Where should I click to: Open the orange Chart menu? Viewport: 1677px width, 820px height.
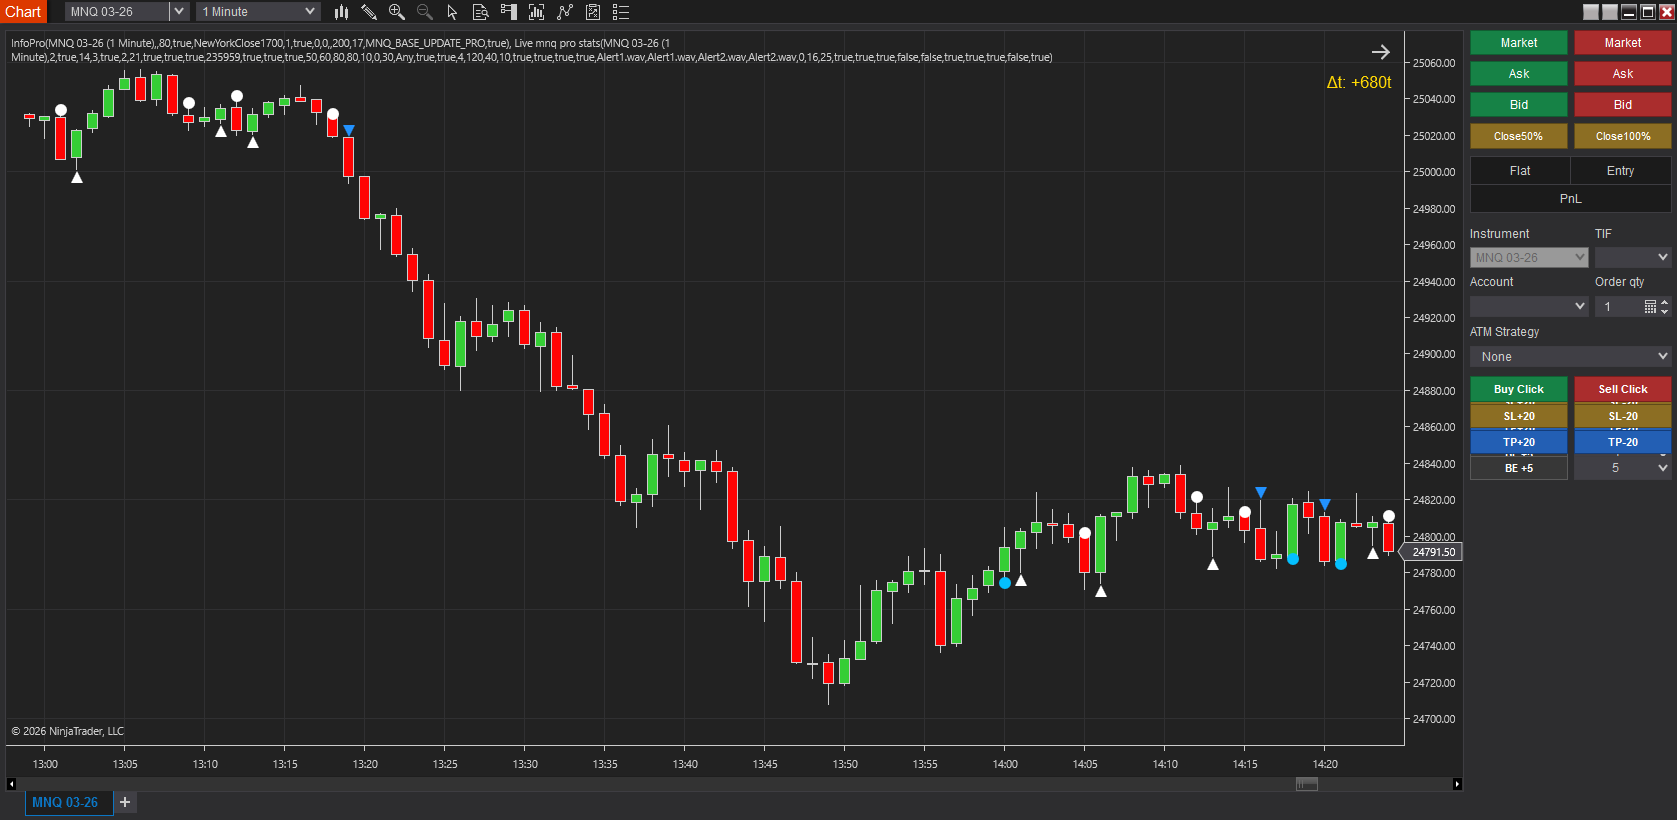[23, 12]
